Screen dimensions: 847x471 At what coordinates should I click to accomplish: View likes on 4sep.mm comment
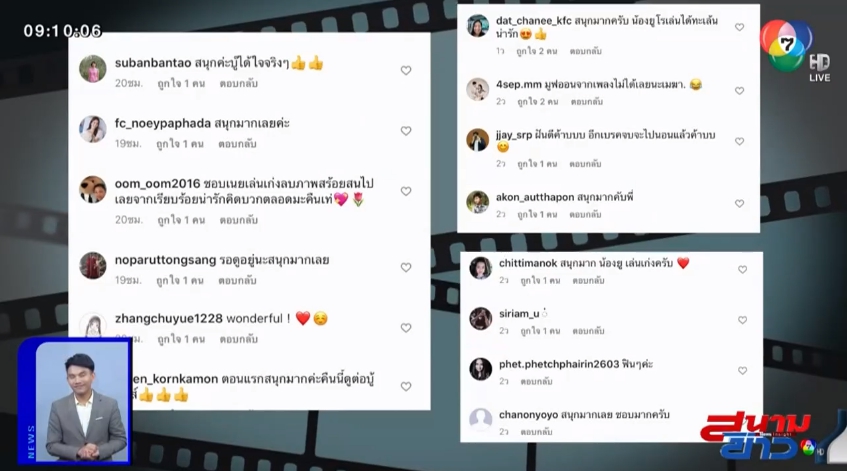537,102
